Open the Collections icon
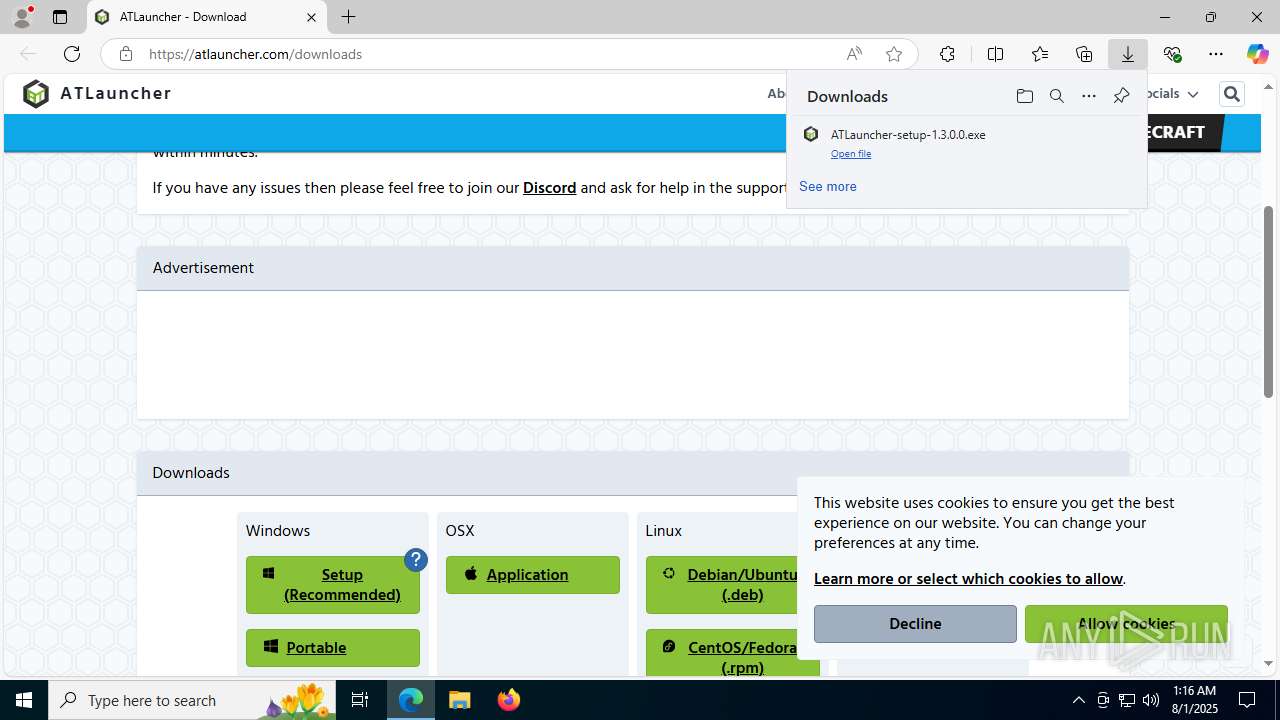 pos(1084,54)
